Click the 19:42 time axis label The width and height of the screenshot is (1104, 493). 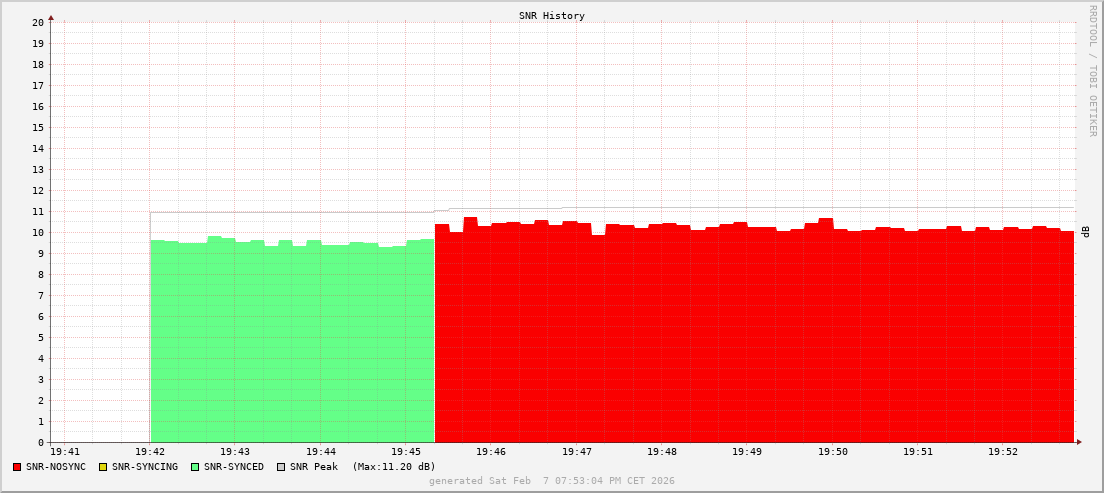pyautogui.click(x=150, y=452)
